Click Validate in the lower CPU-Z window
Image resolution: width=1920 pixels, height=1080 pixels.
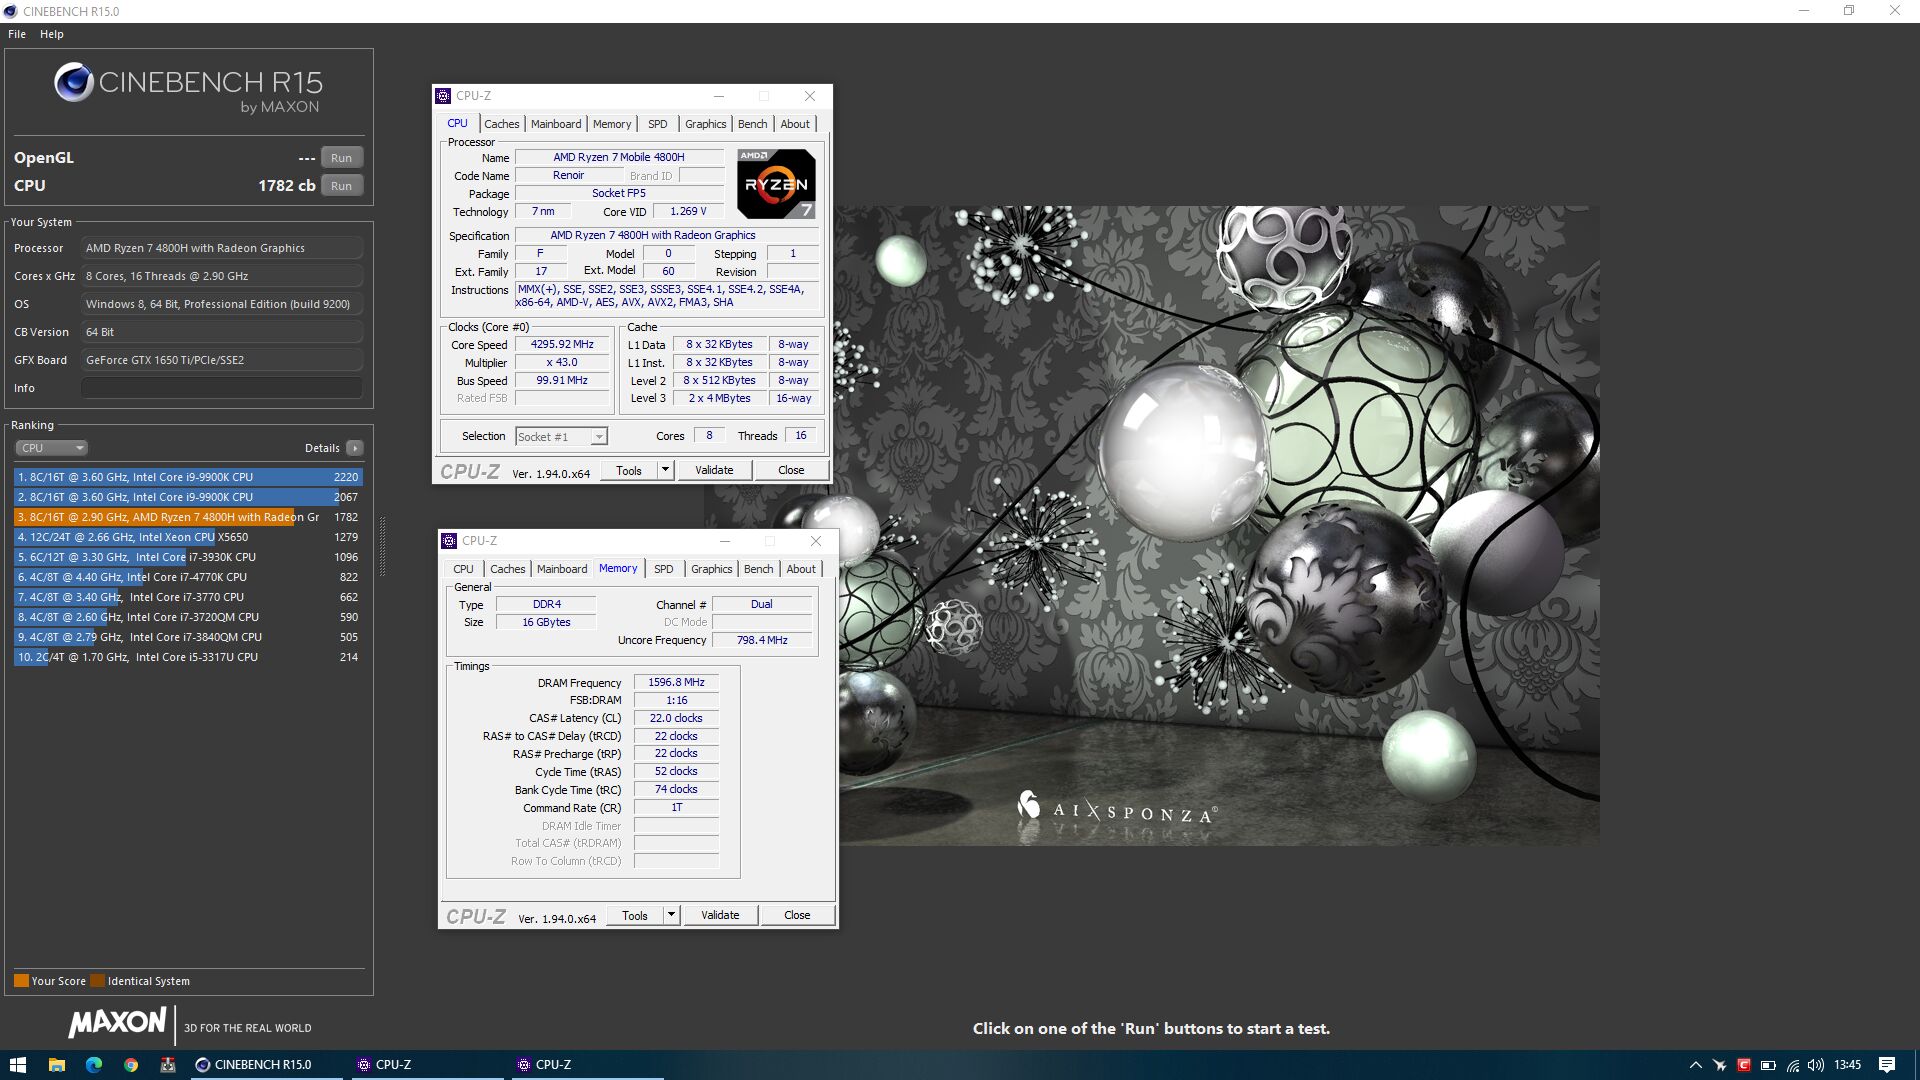(720, 915)
